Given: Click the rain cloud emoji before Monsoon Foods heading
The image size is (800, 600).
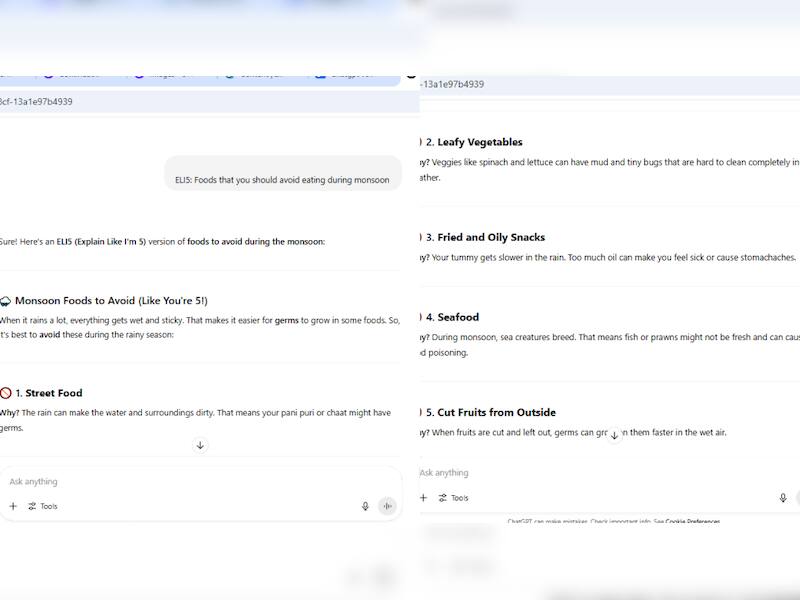Looking at the screenshot, I should tap(6, 300).
